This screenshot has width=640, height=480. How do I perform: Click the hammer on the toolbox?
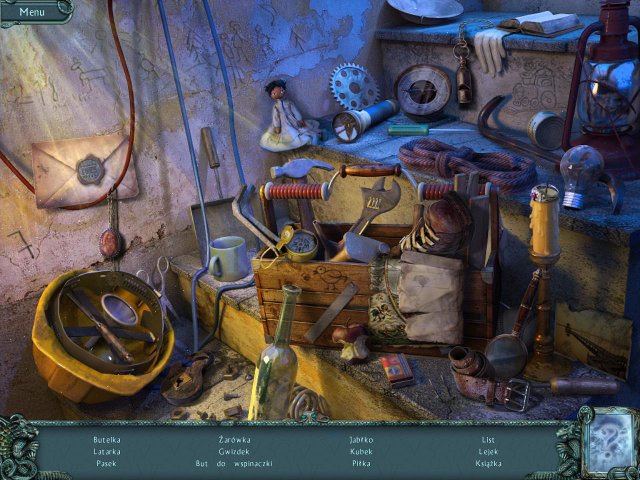tap(301, 168)
